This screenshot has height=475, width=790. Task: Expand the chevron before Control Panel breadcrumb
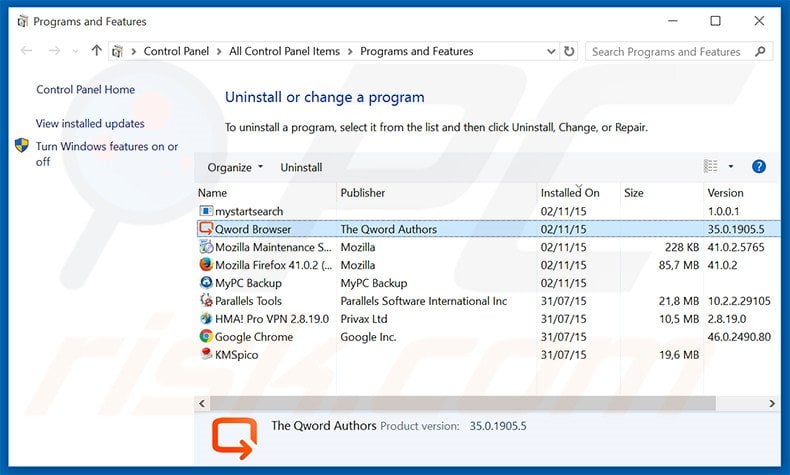coord(134,51)
